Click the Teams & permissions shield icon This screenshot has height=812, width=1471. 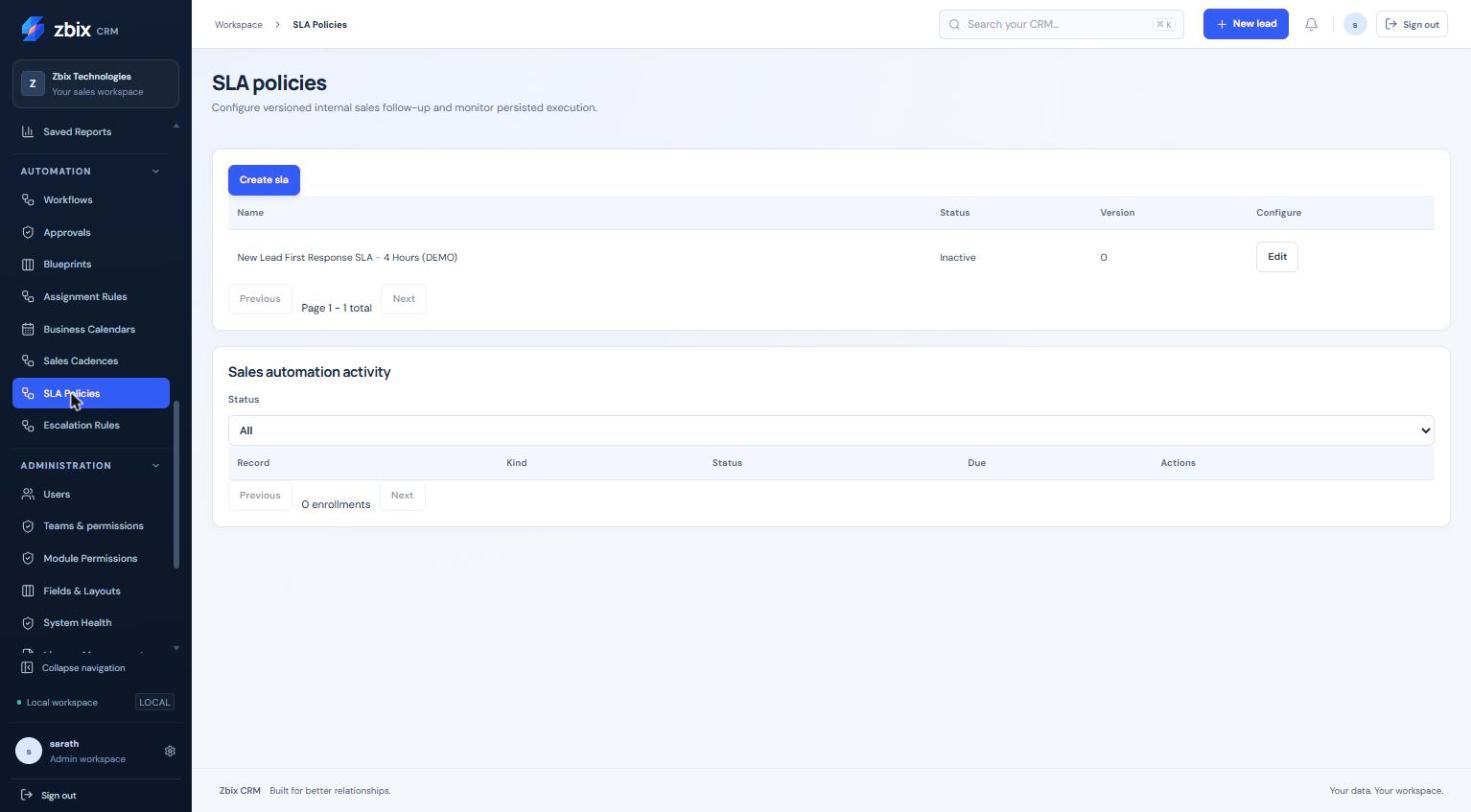pos(28,526)
